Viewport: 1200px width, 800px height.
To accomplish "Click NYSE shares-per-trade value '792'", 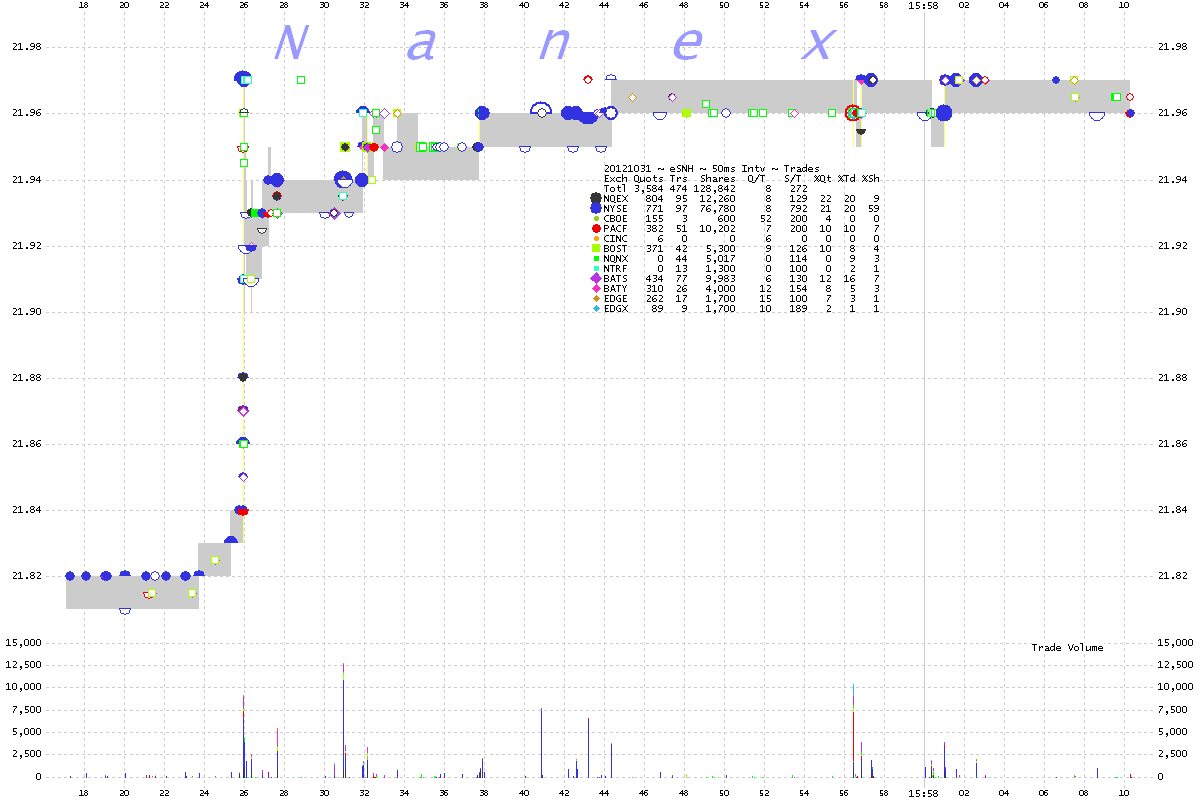I will coord(798,208).
